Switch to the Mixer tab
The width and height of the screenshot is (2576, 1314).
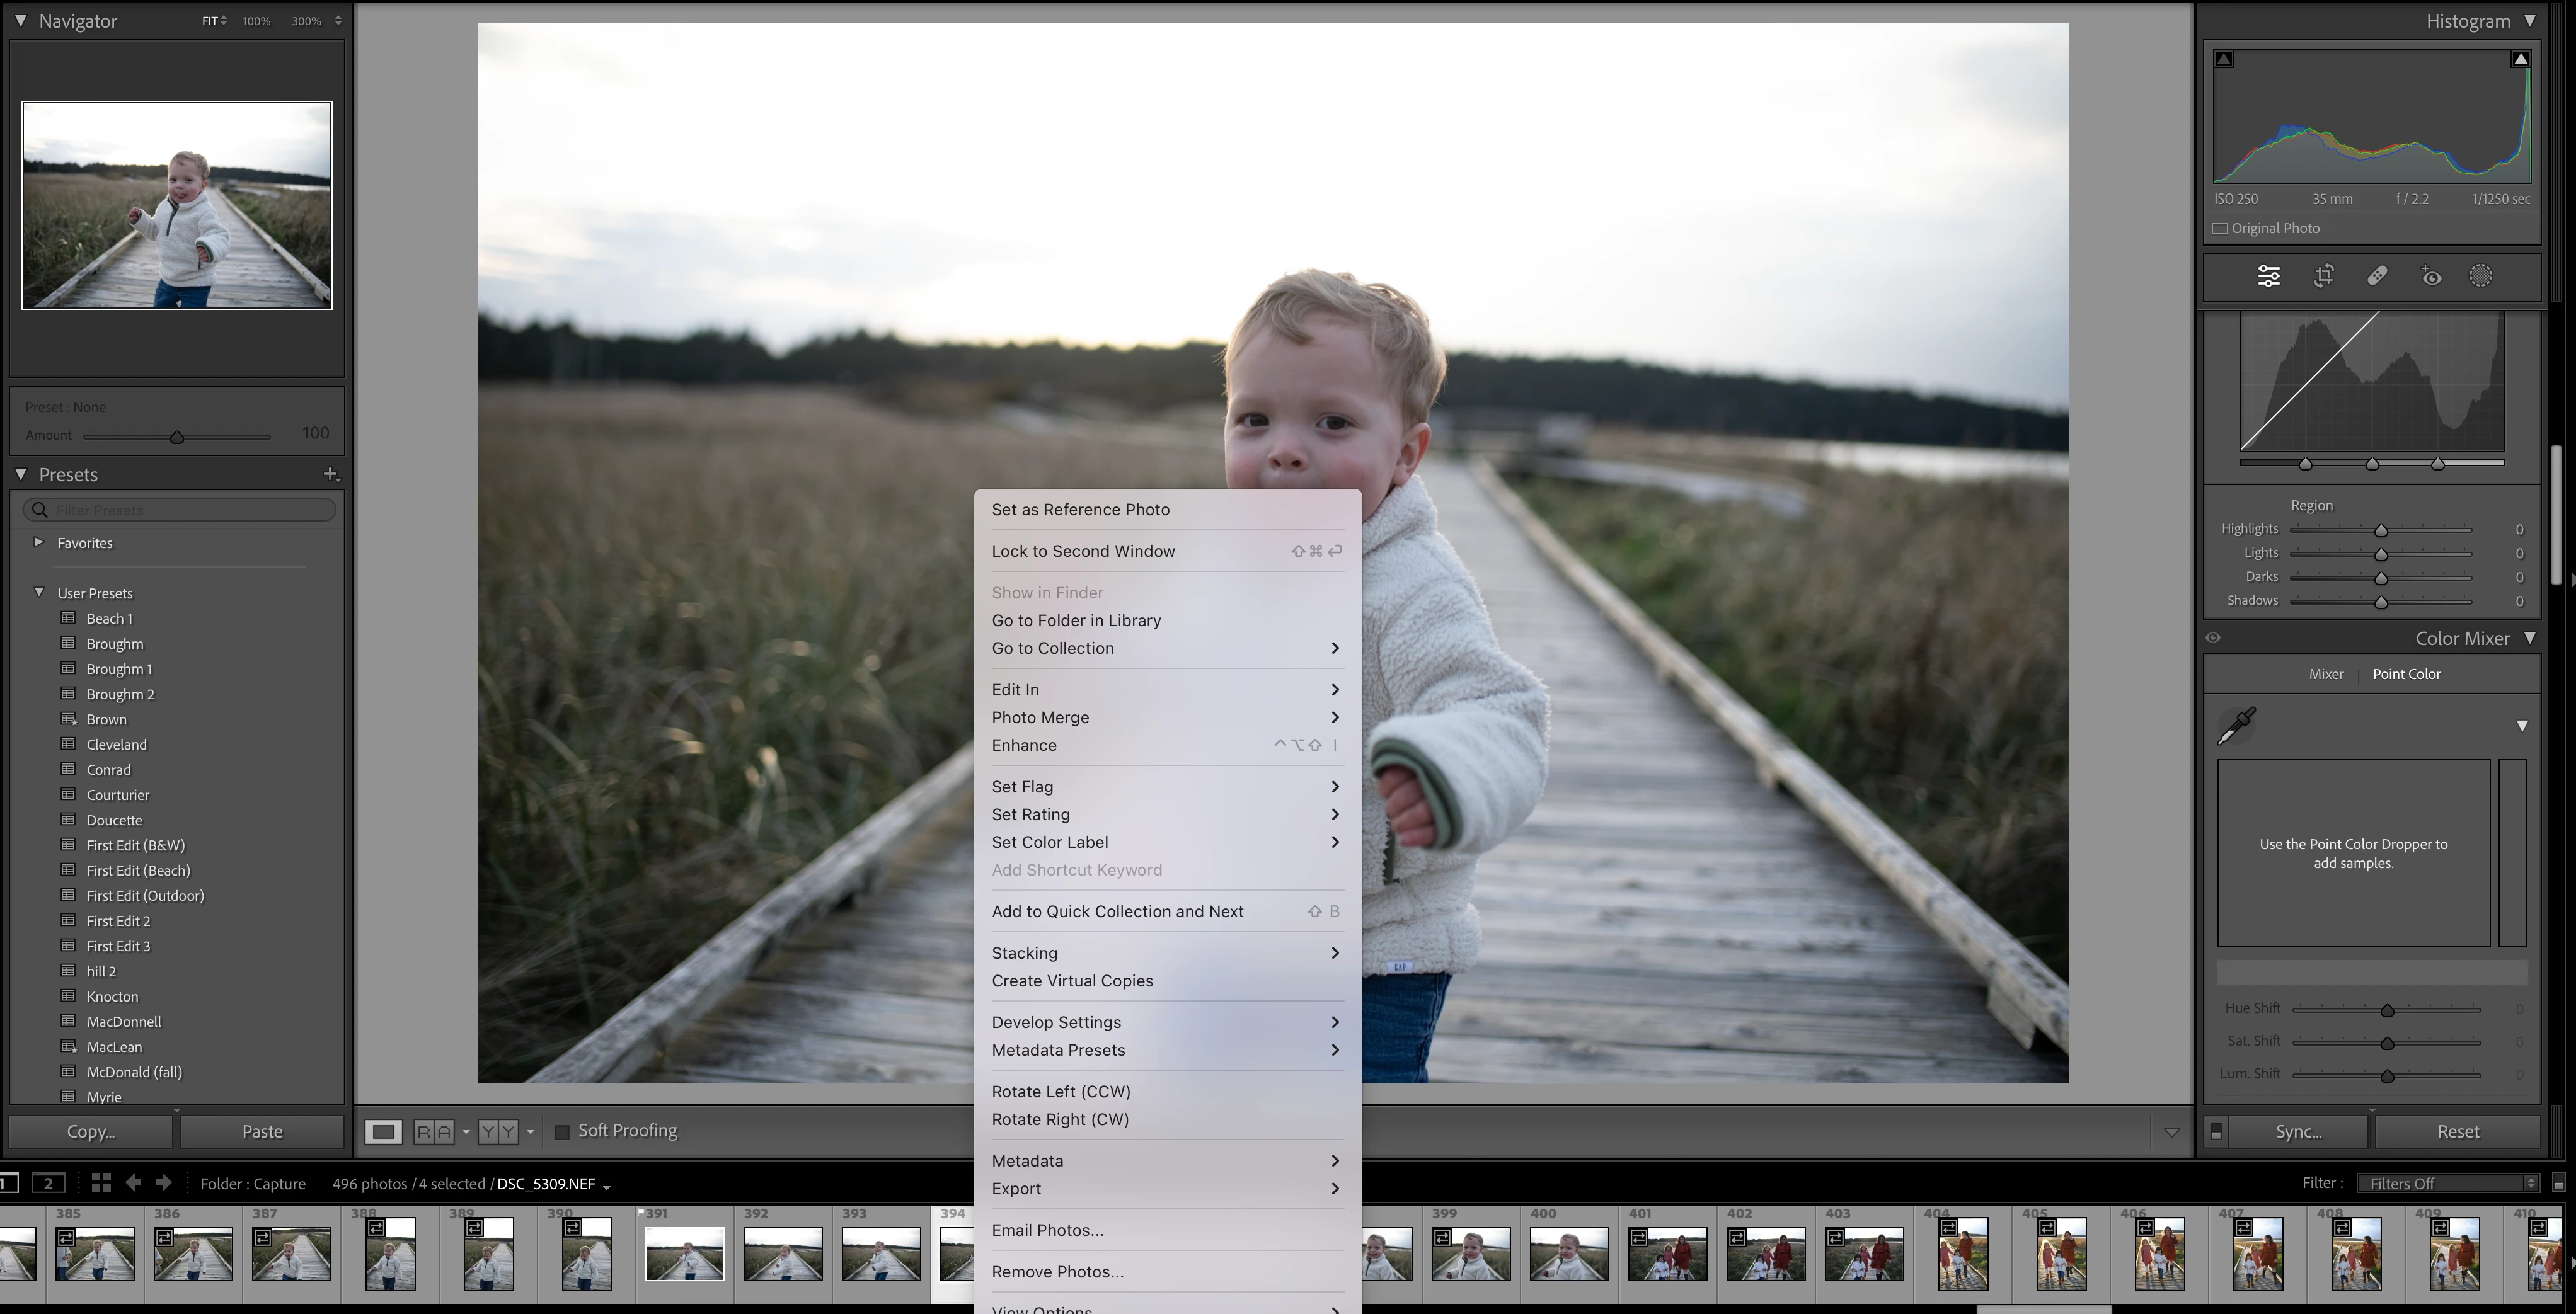tap(2325, 674)
